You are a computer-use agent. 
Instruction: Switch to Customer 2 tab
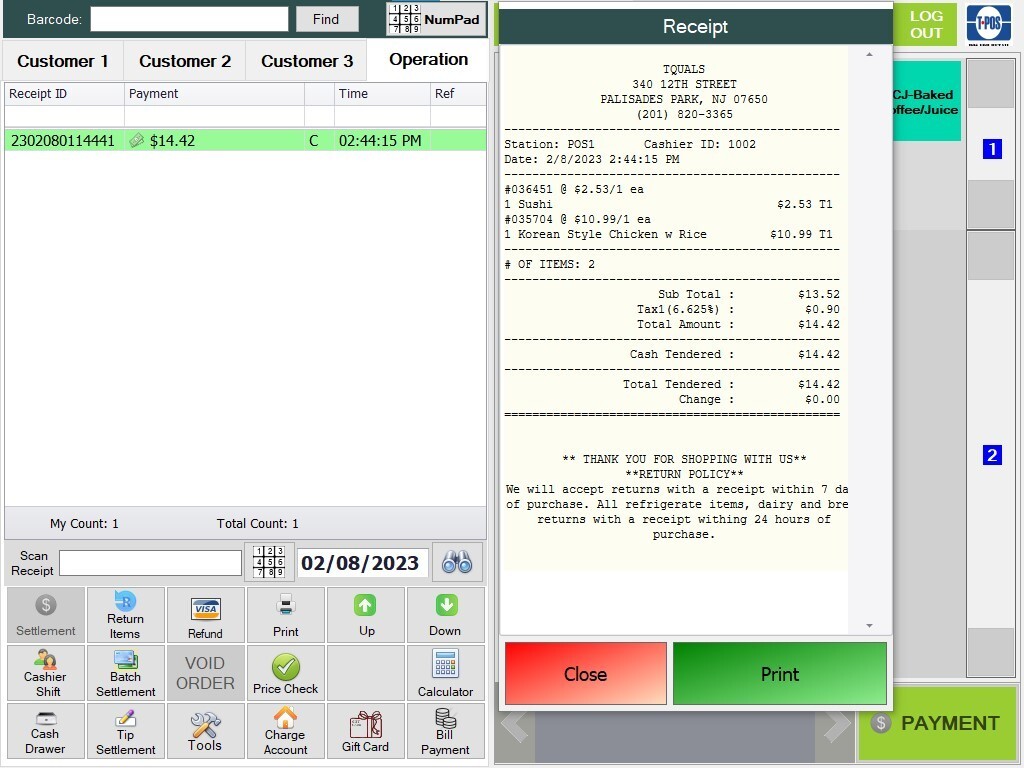click(x=185, y=61)
